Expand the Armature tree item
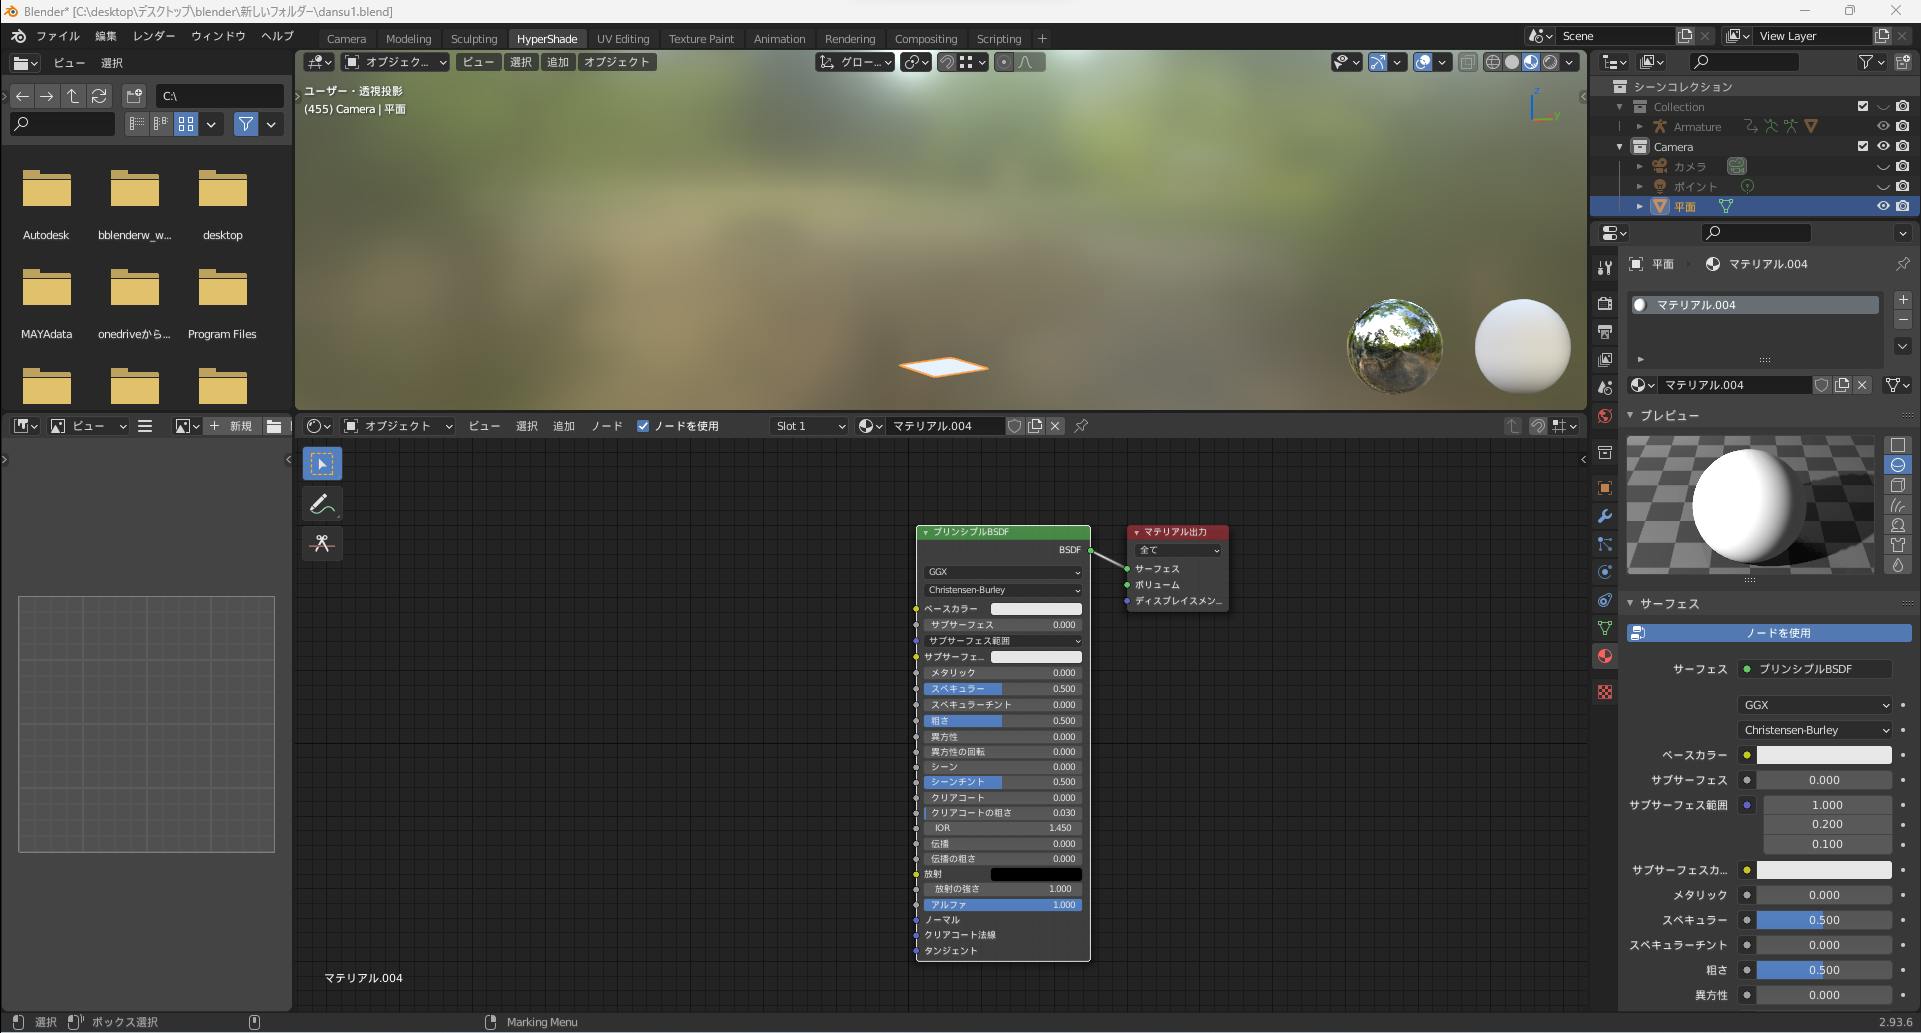The width and height of the screenshot is (1921, 1033). 1640,127
